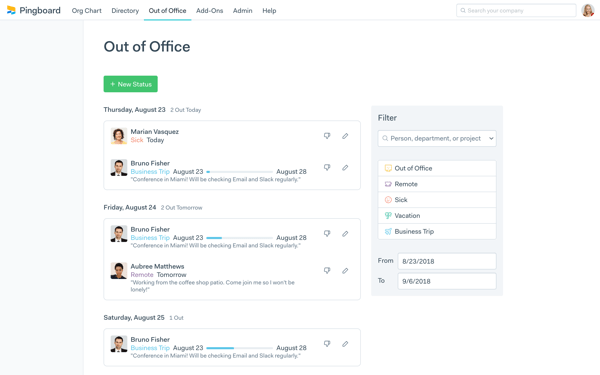This screenshot has height=375, width=600.
Task: Toggle the Sick status filter
Action: coord(437,200)
